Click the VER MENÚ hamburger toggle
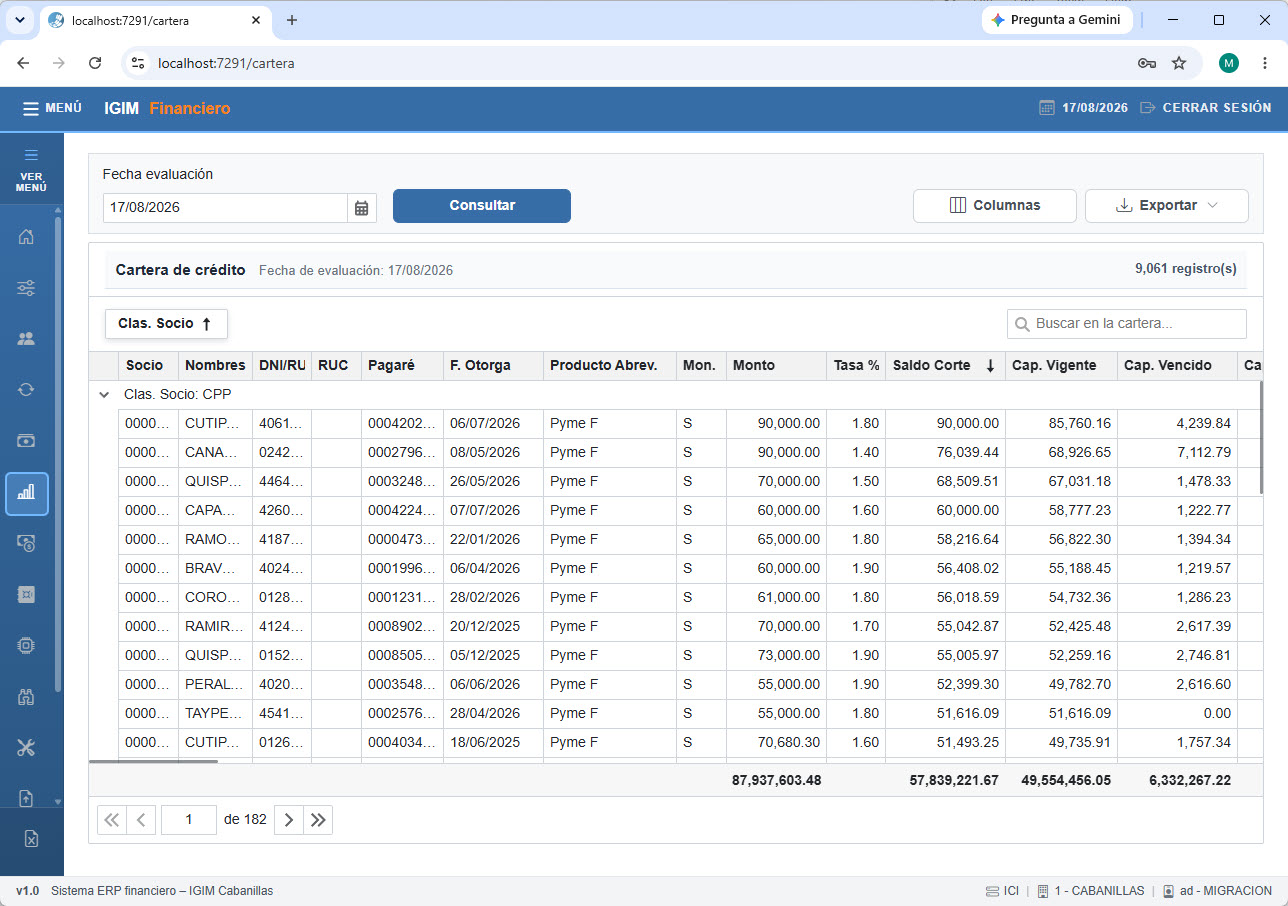The height and width of the screenshot is (906, 1288). [31, 170]
